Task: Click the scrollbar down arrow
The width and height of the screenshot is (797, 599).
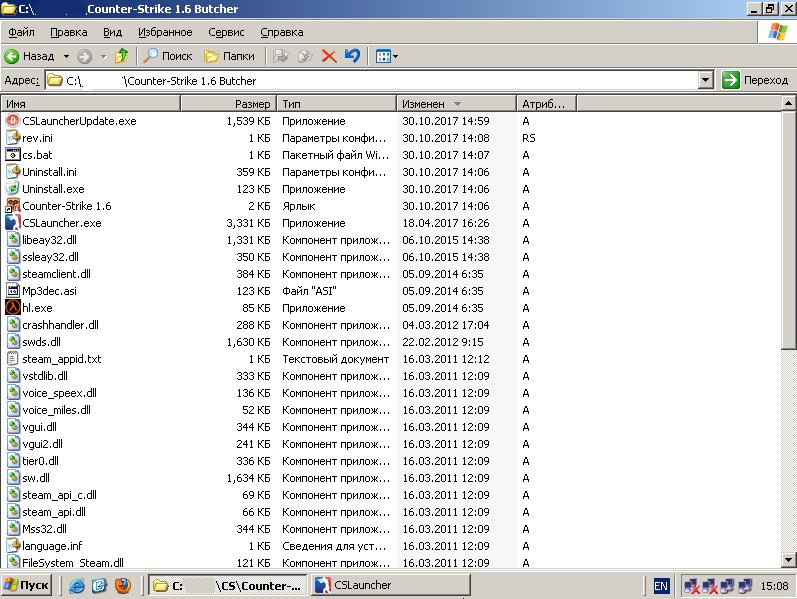Action: coord(788,560)
